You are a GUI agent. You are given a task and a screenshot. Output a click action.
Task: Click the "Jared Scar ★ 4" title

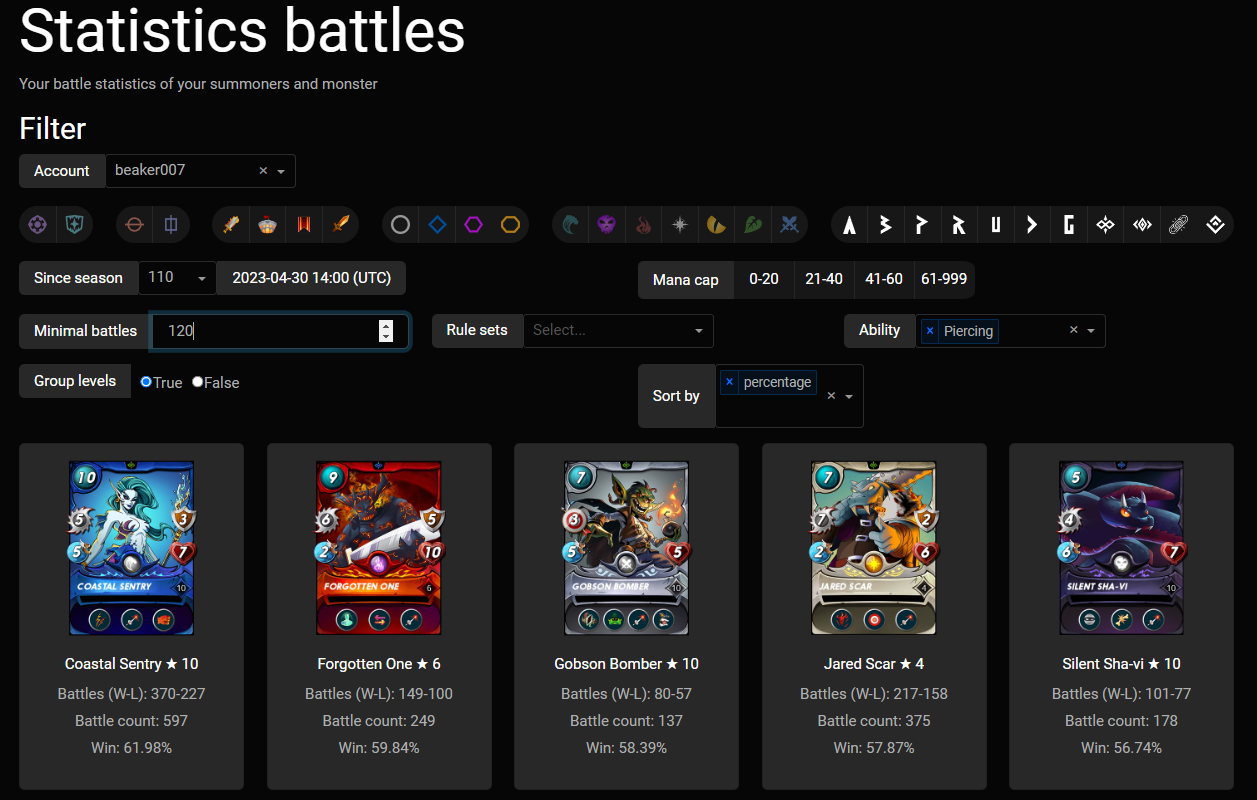coord(874,664)
